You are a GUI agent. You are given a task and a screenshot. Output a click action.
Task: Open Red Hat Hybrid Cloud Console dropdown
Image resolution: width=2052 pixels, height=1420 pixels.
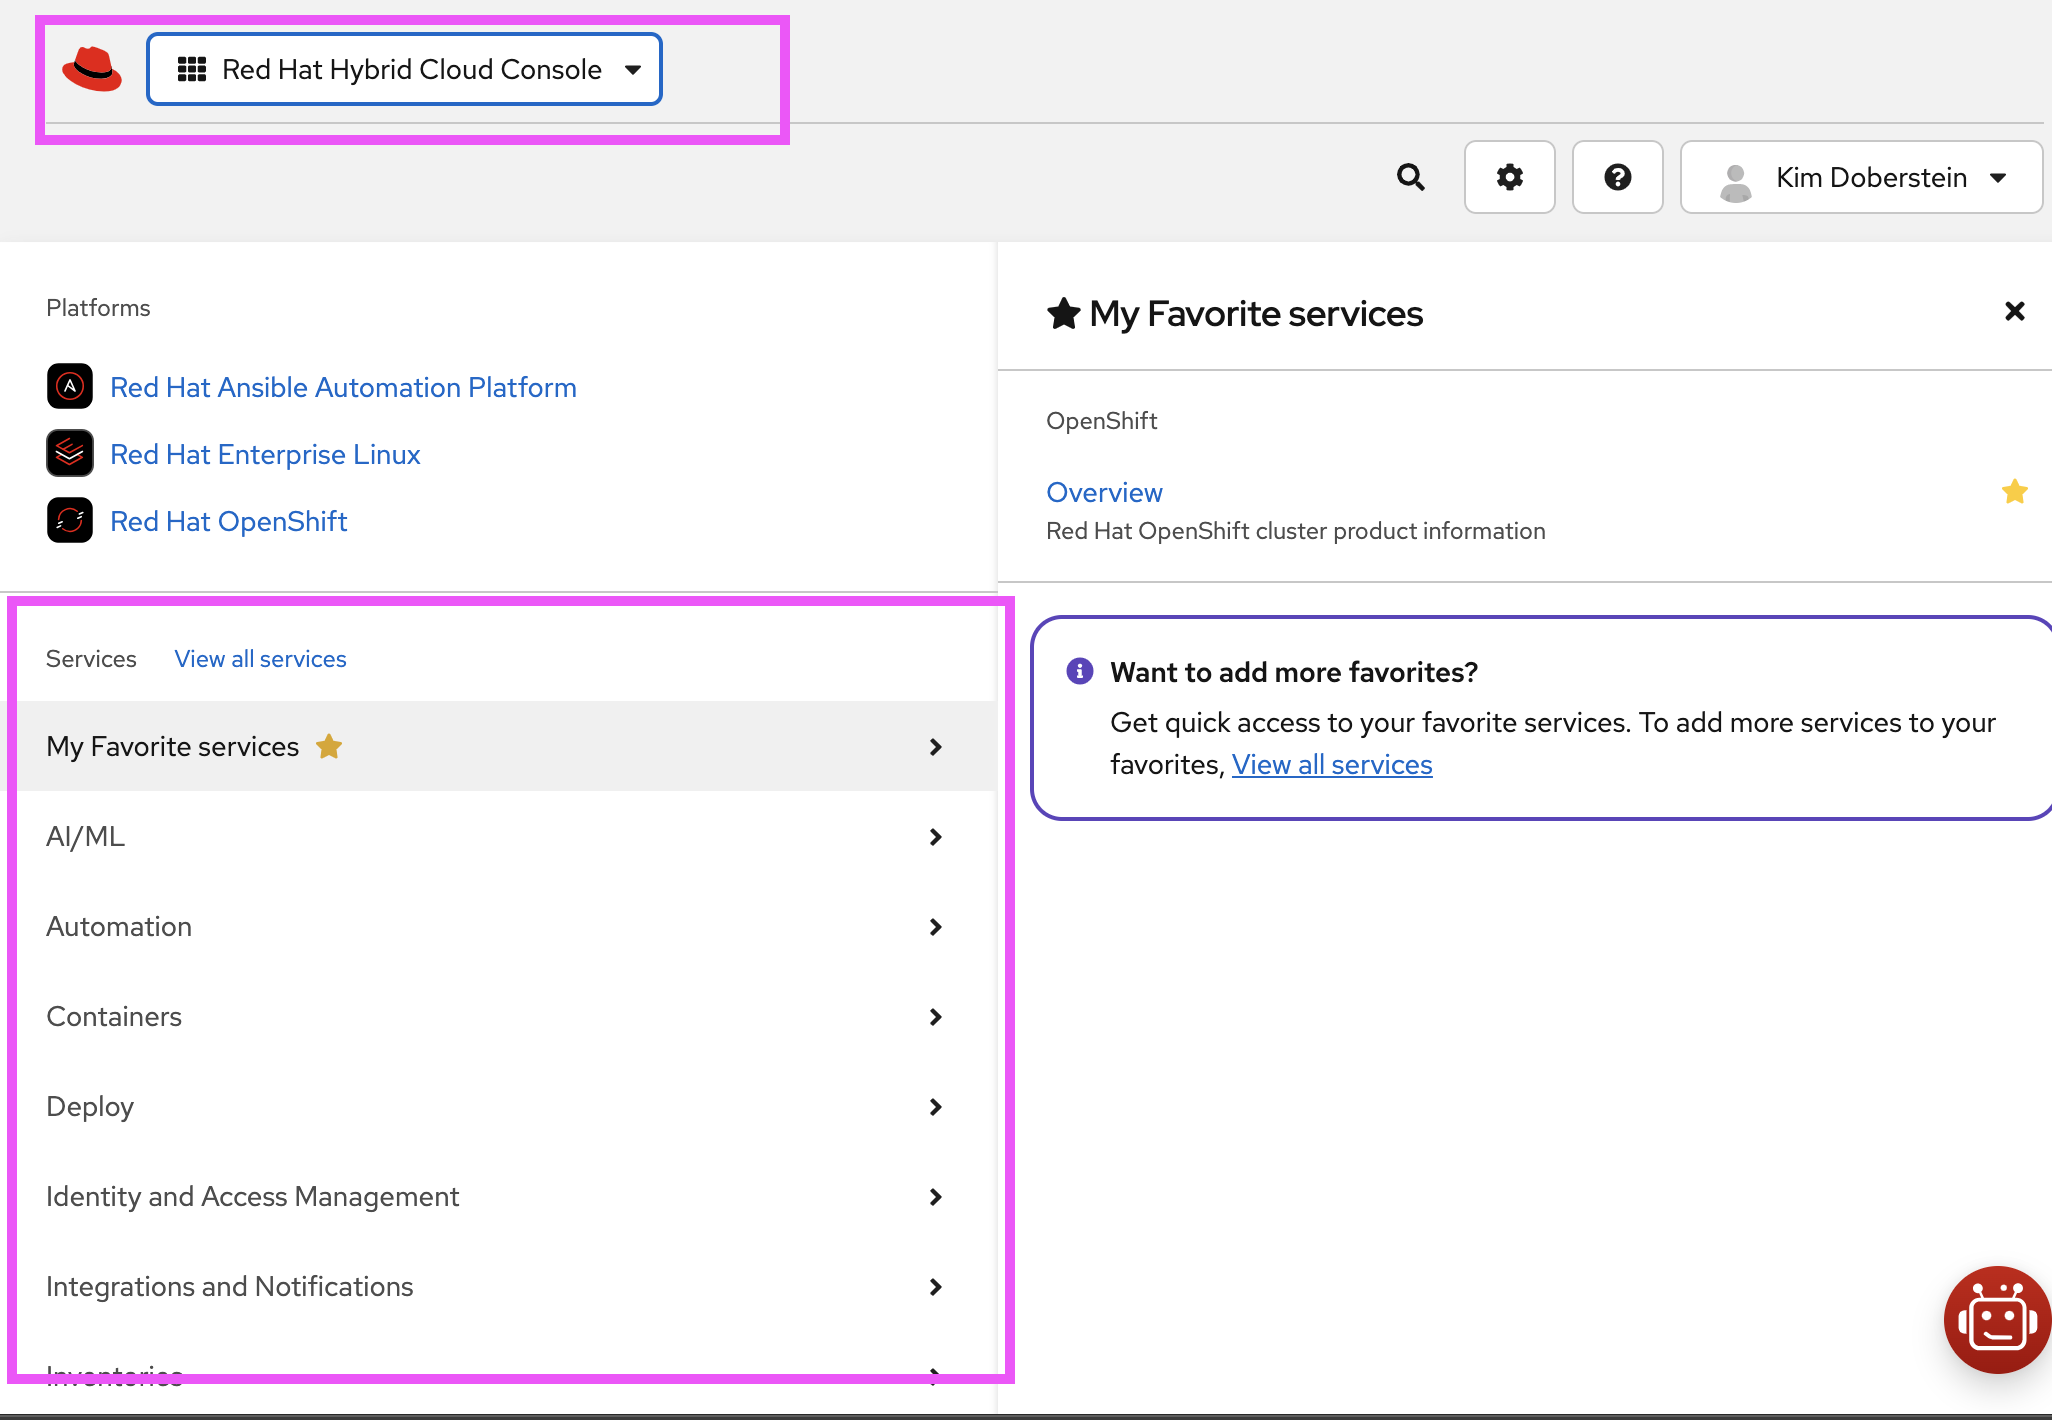[x=405, y=69]
